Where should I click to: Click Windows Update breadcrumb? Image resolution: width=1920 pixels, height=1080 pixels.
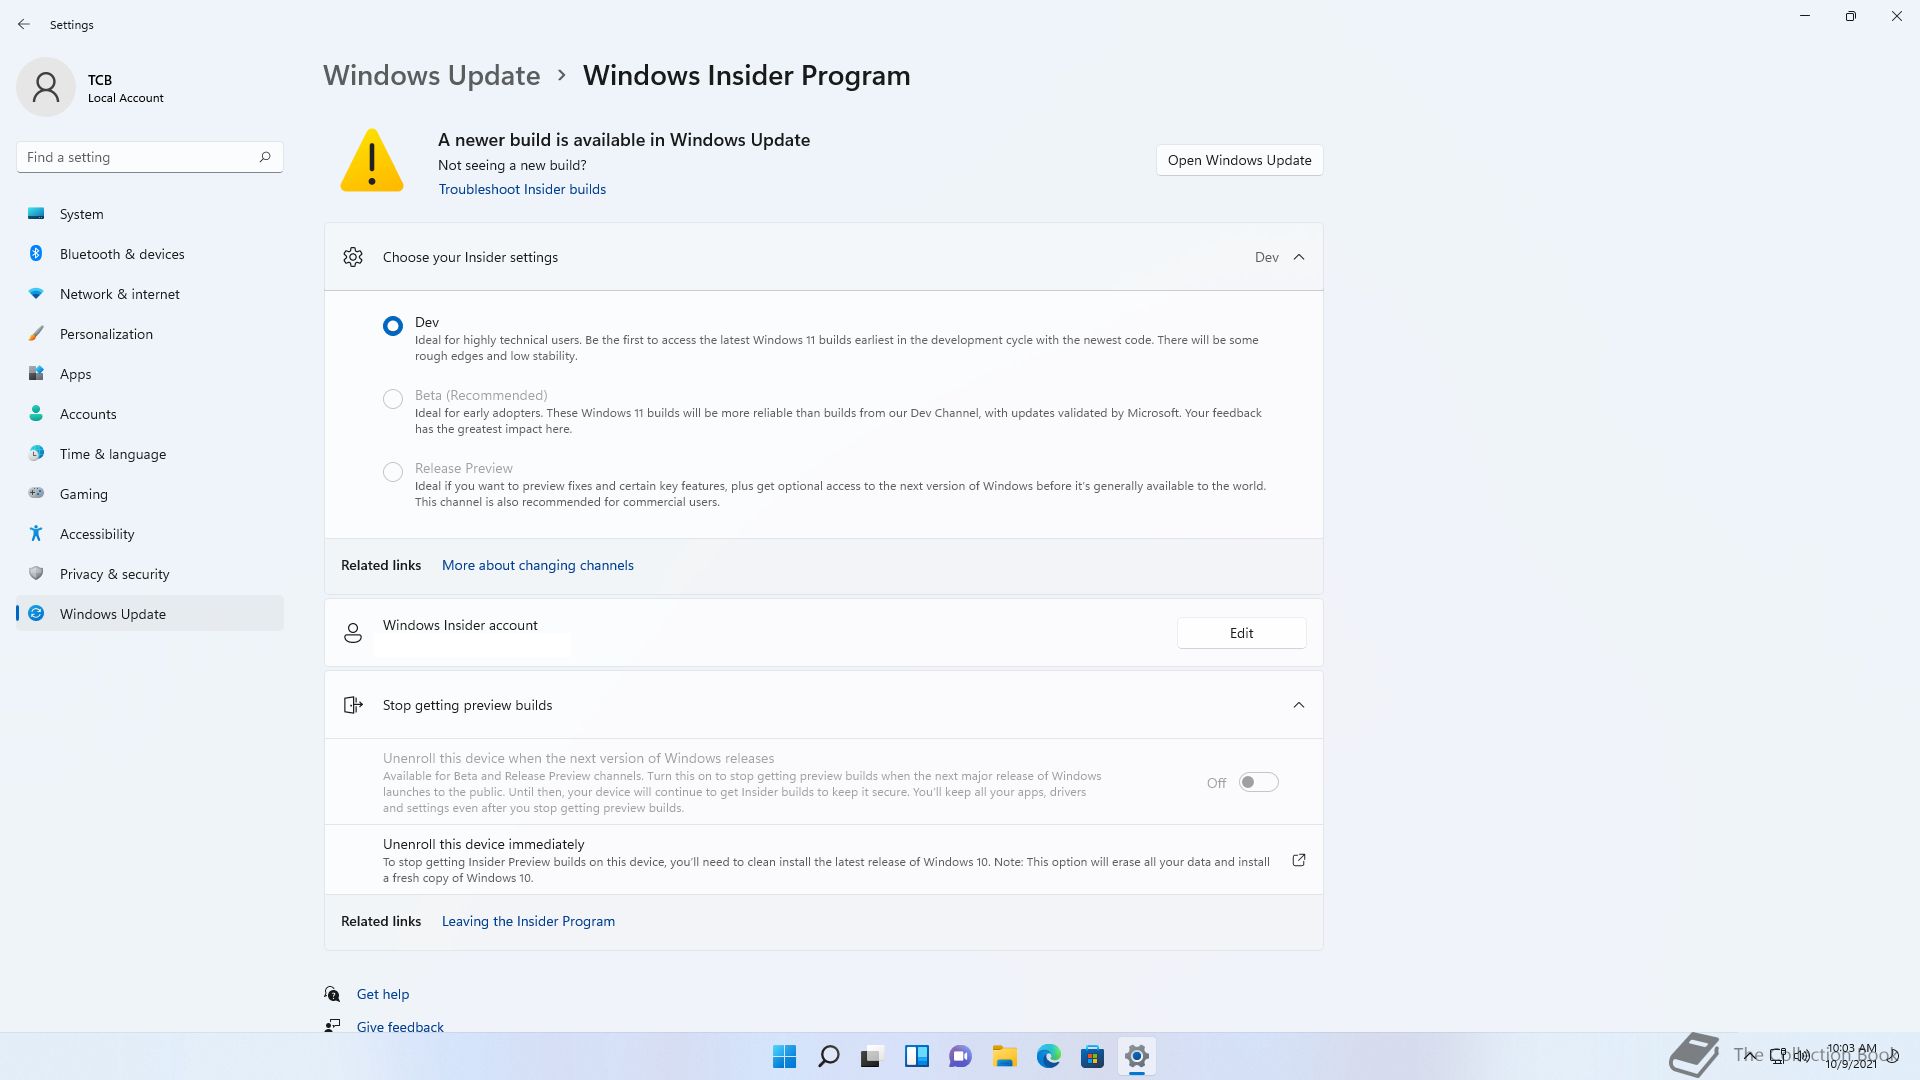click(x=431, y=75)
